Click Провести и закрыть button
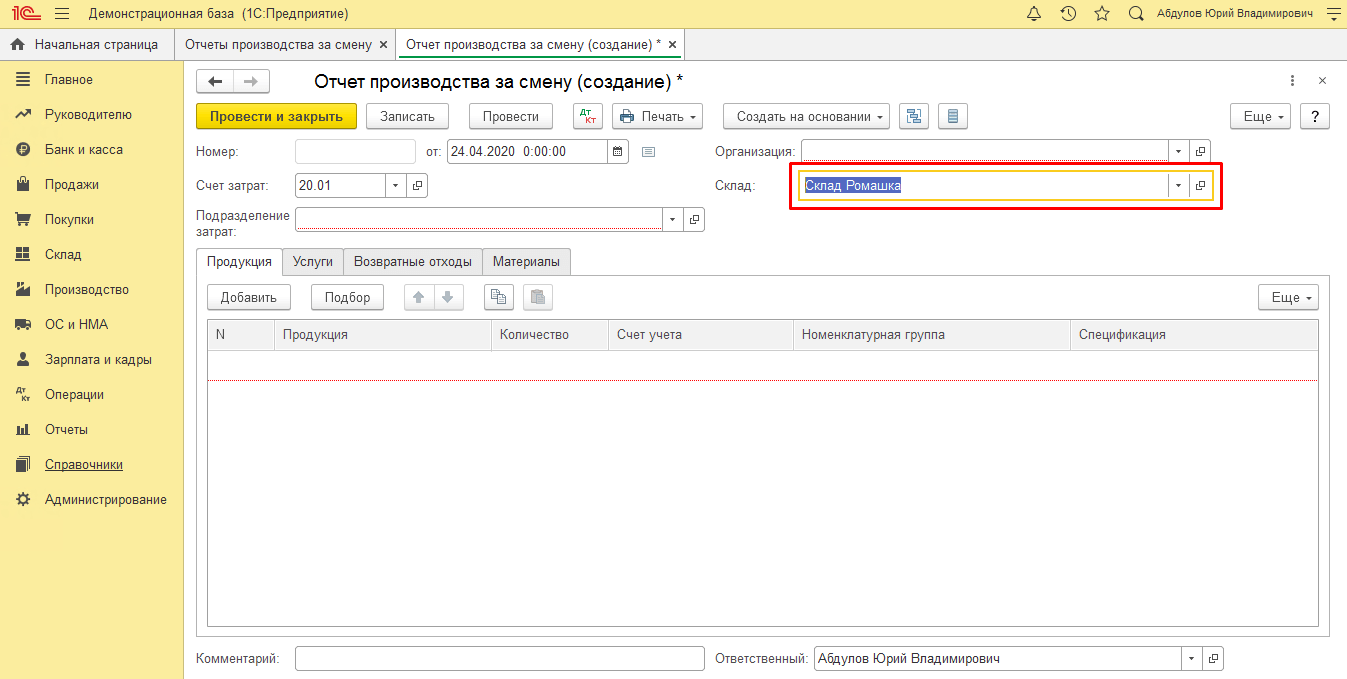The width and height of the screenshot is (1347, 679). [x=276, y=116]
